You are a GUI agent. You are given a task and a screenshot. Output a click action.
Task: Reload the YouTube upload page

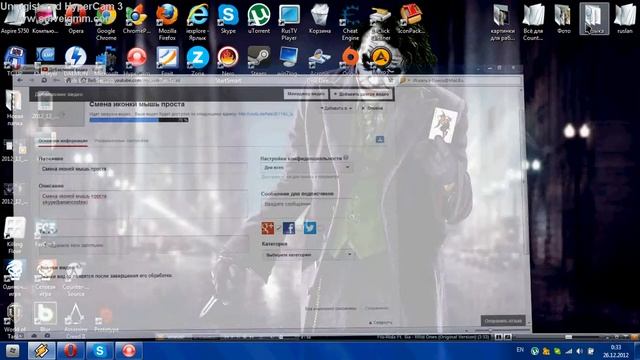(x=44, y=80)
